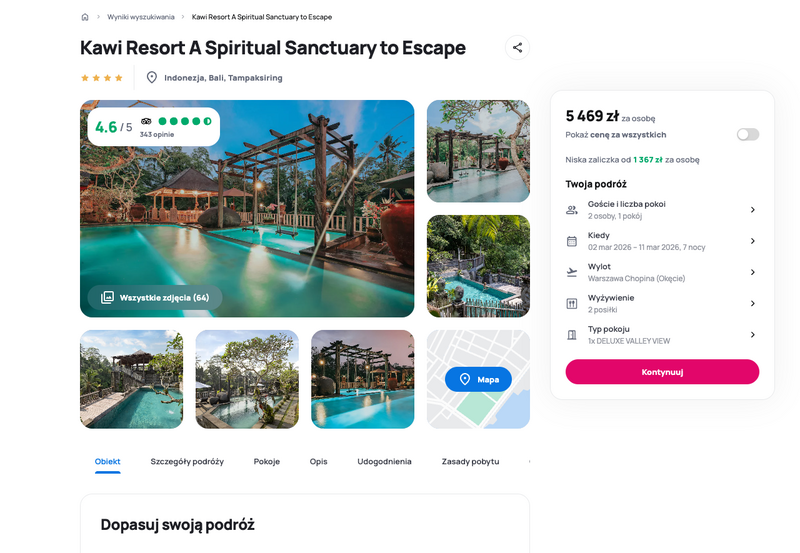
Task: Select the Szczegóły podróży tab
Action: click(x=187, y=461)
